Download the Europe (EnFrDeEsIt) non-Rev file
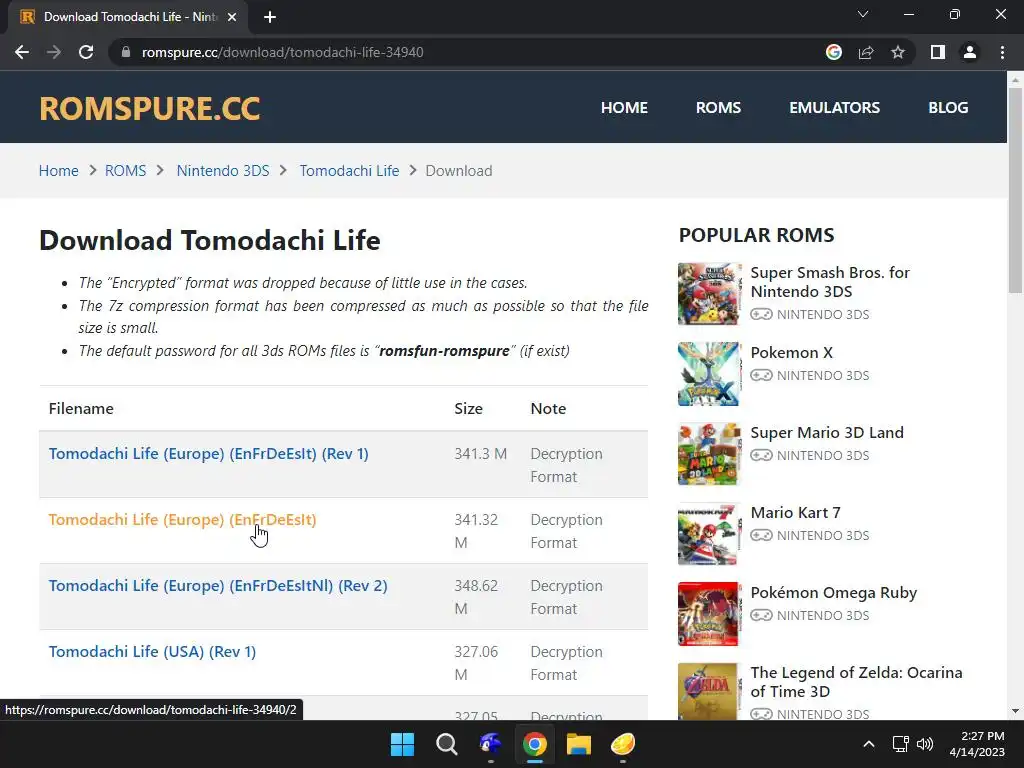Viewport: 1024px width, 768px height. pyautogui.click(x=182, y=520)
